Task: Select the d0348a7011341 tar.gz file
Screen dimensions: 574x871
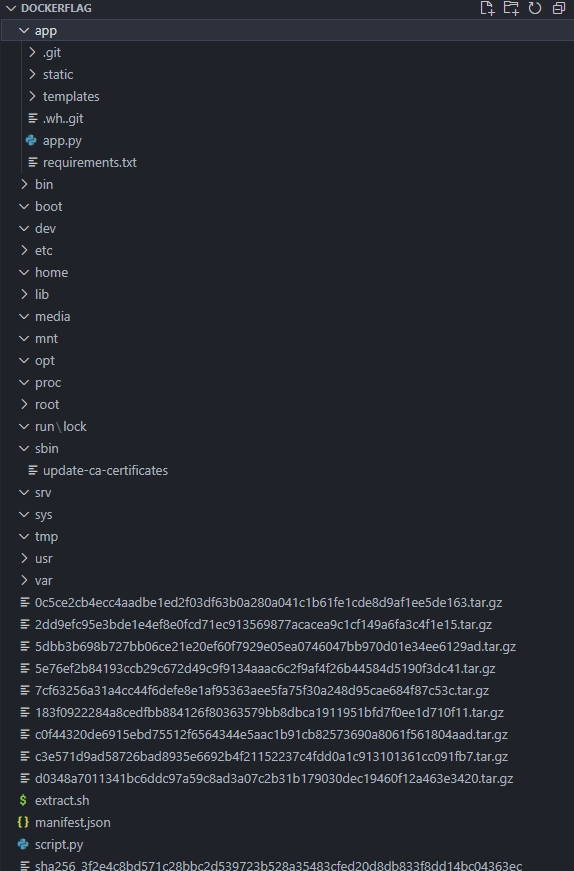Action: click(x=274, y=779)
